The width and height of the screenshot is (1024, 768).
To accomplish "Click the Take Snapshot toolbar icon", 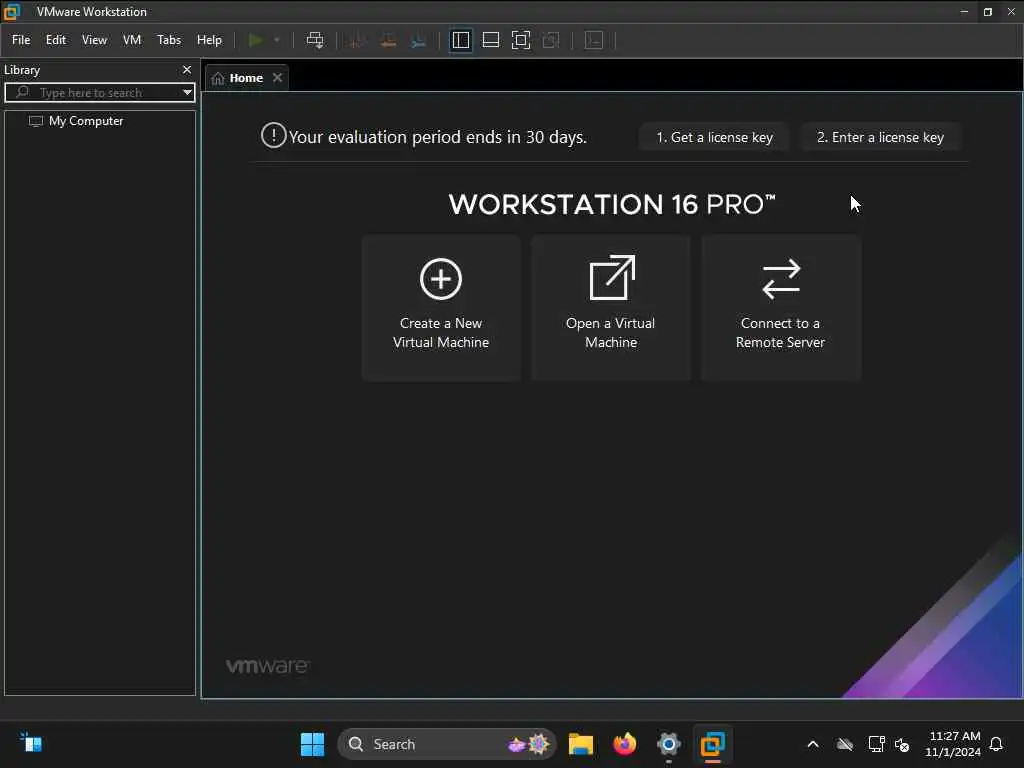I will point(357,40).
